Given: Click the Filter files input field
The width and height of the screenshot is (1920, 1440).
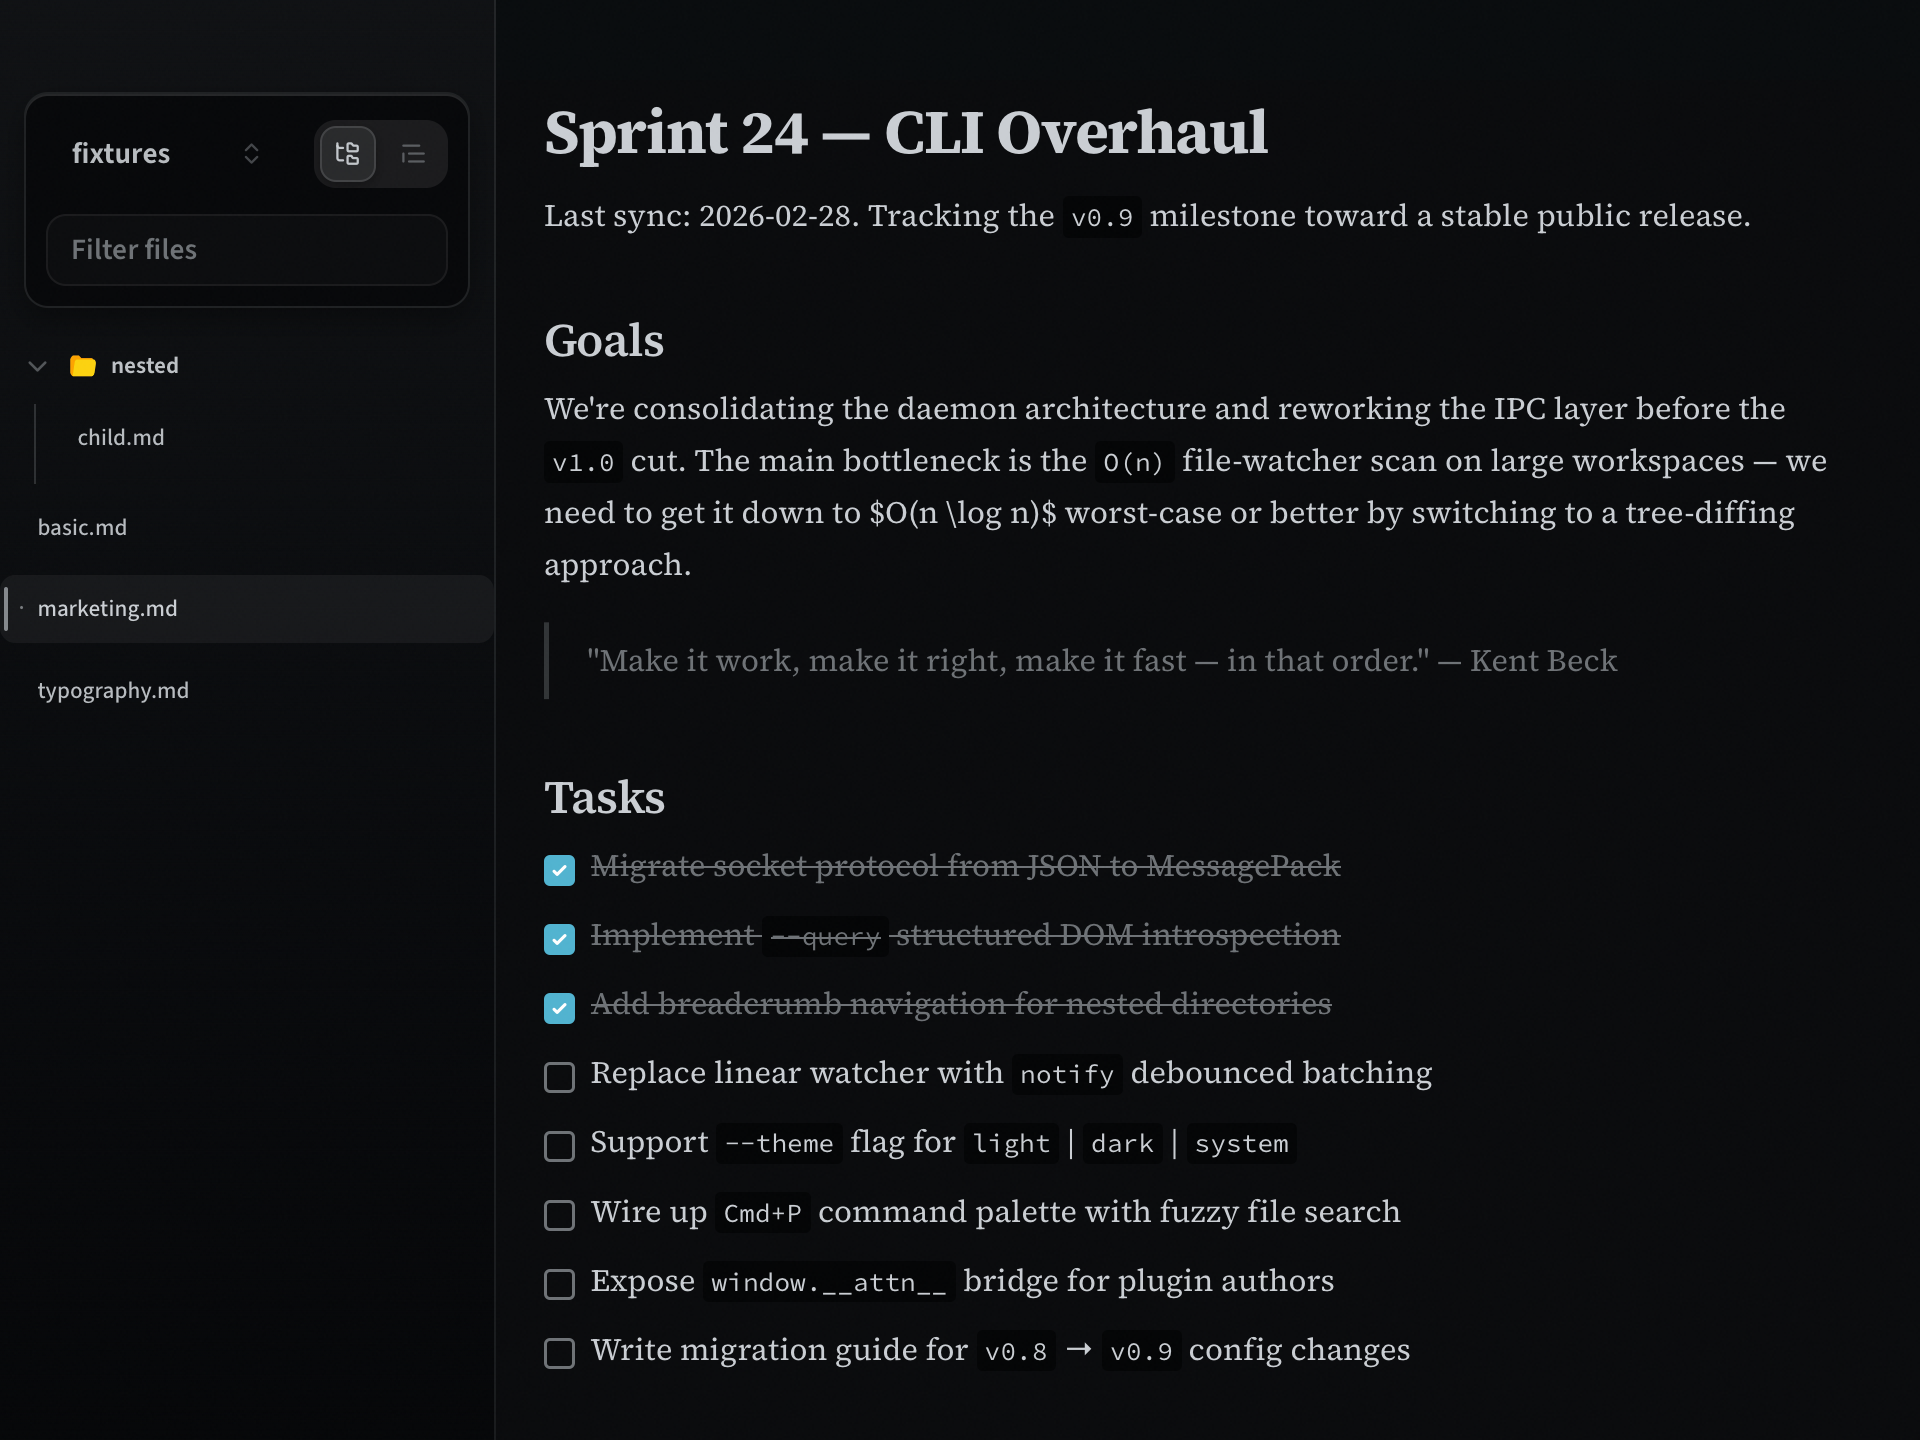Looking at the screenshot, I should point(246,249).
